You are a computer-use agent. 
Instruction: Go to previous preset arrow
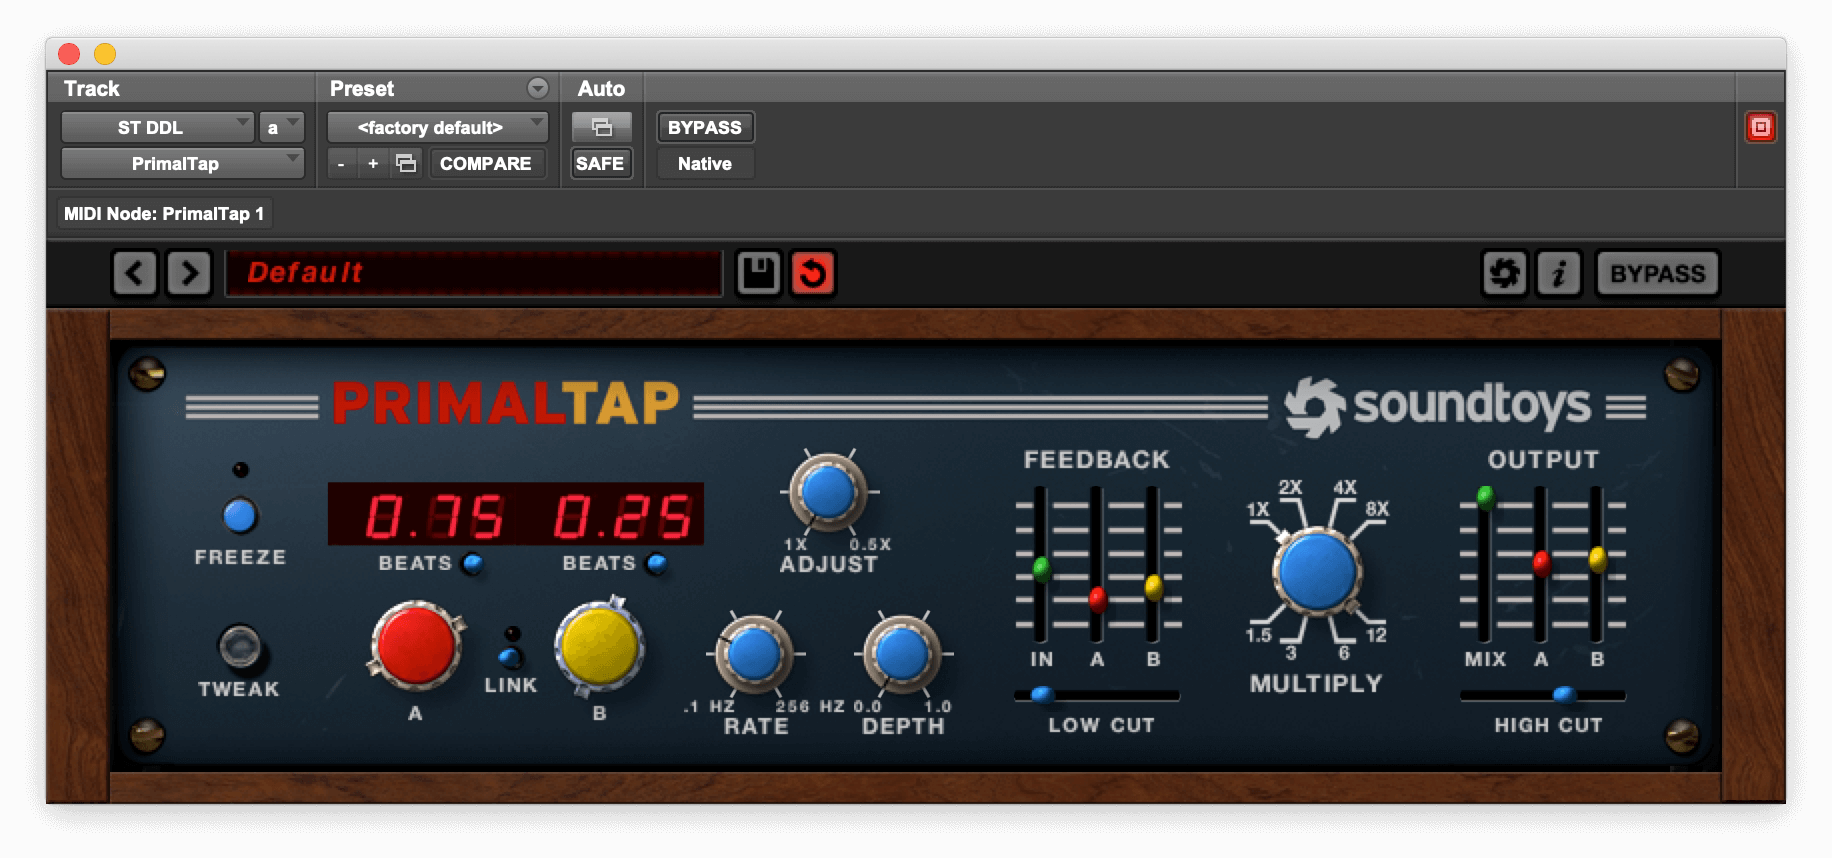(x=134, y=273)
